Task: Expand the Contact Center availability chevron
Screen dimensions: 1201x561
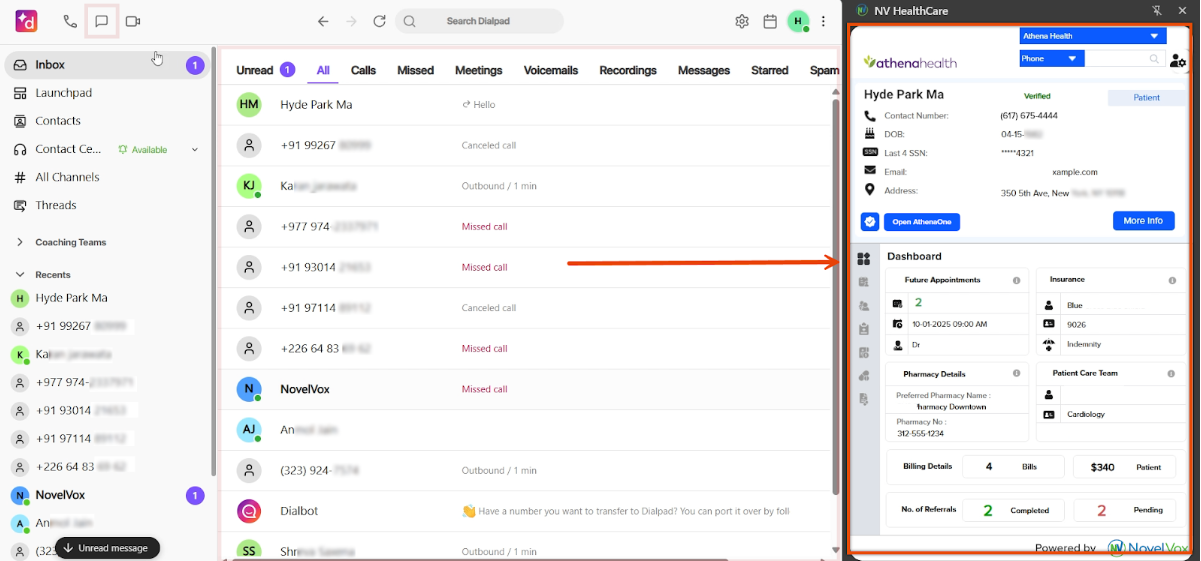Action: click(x=195, y=150)
